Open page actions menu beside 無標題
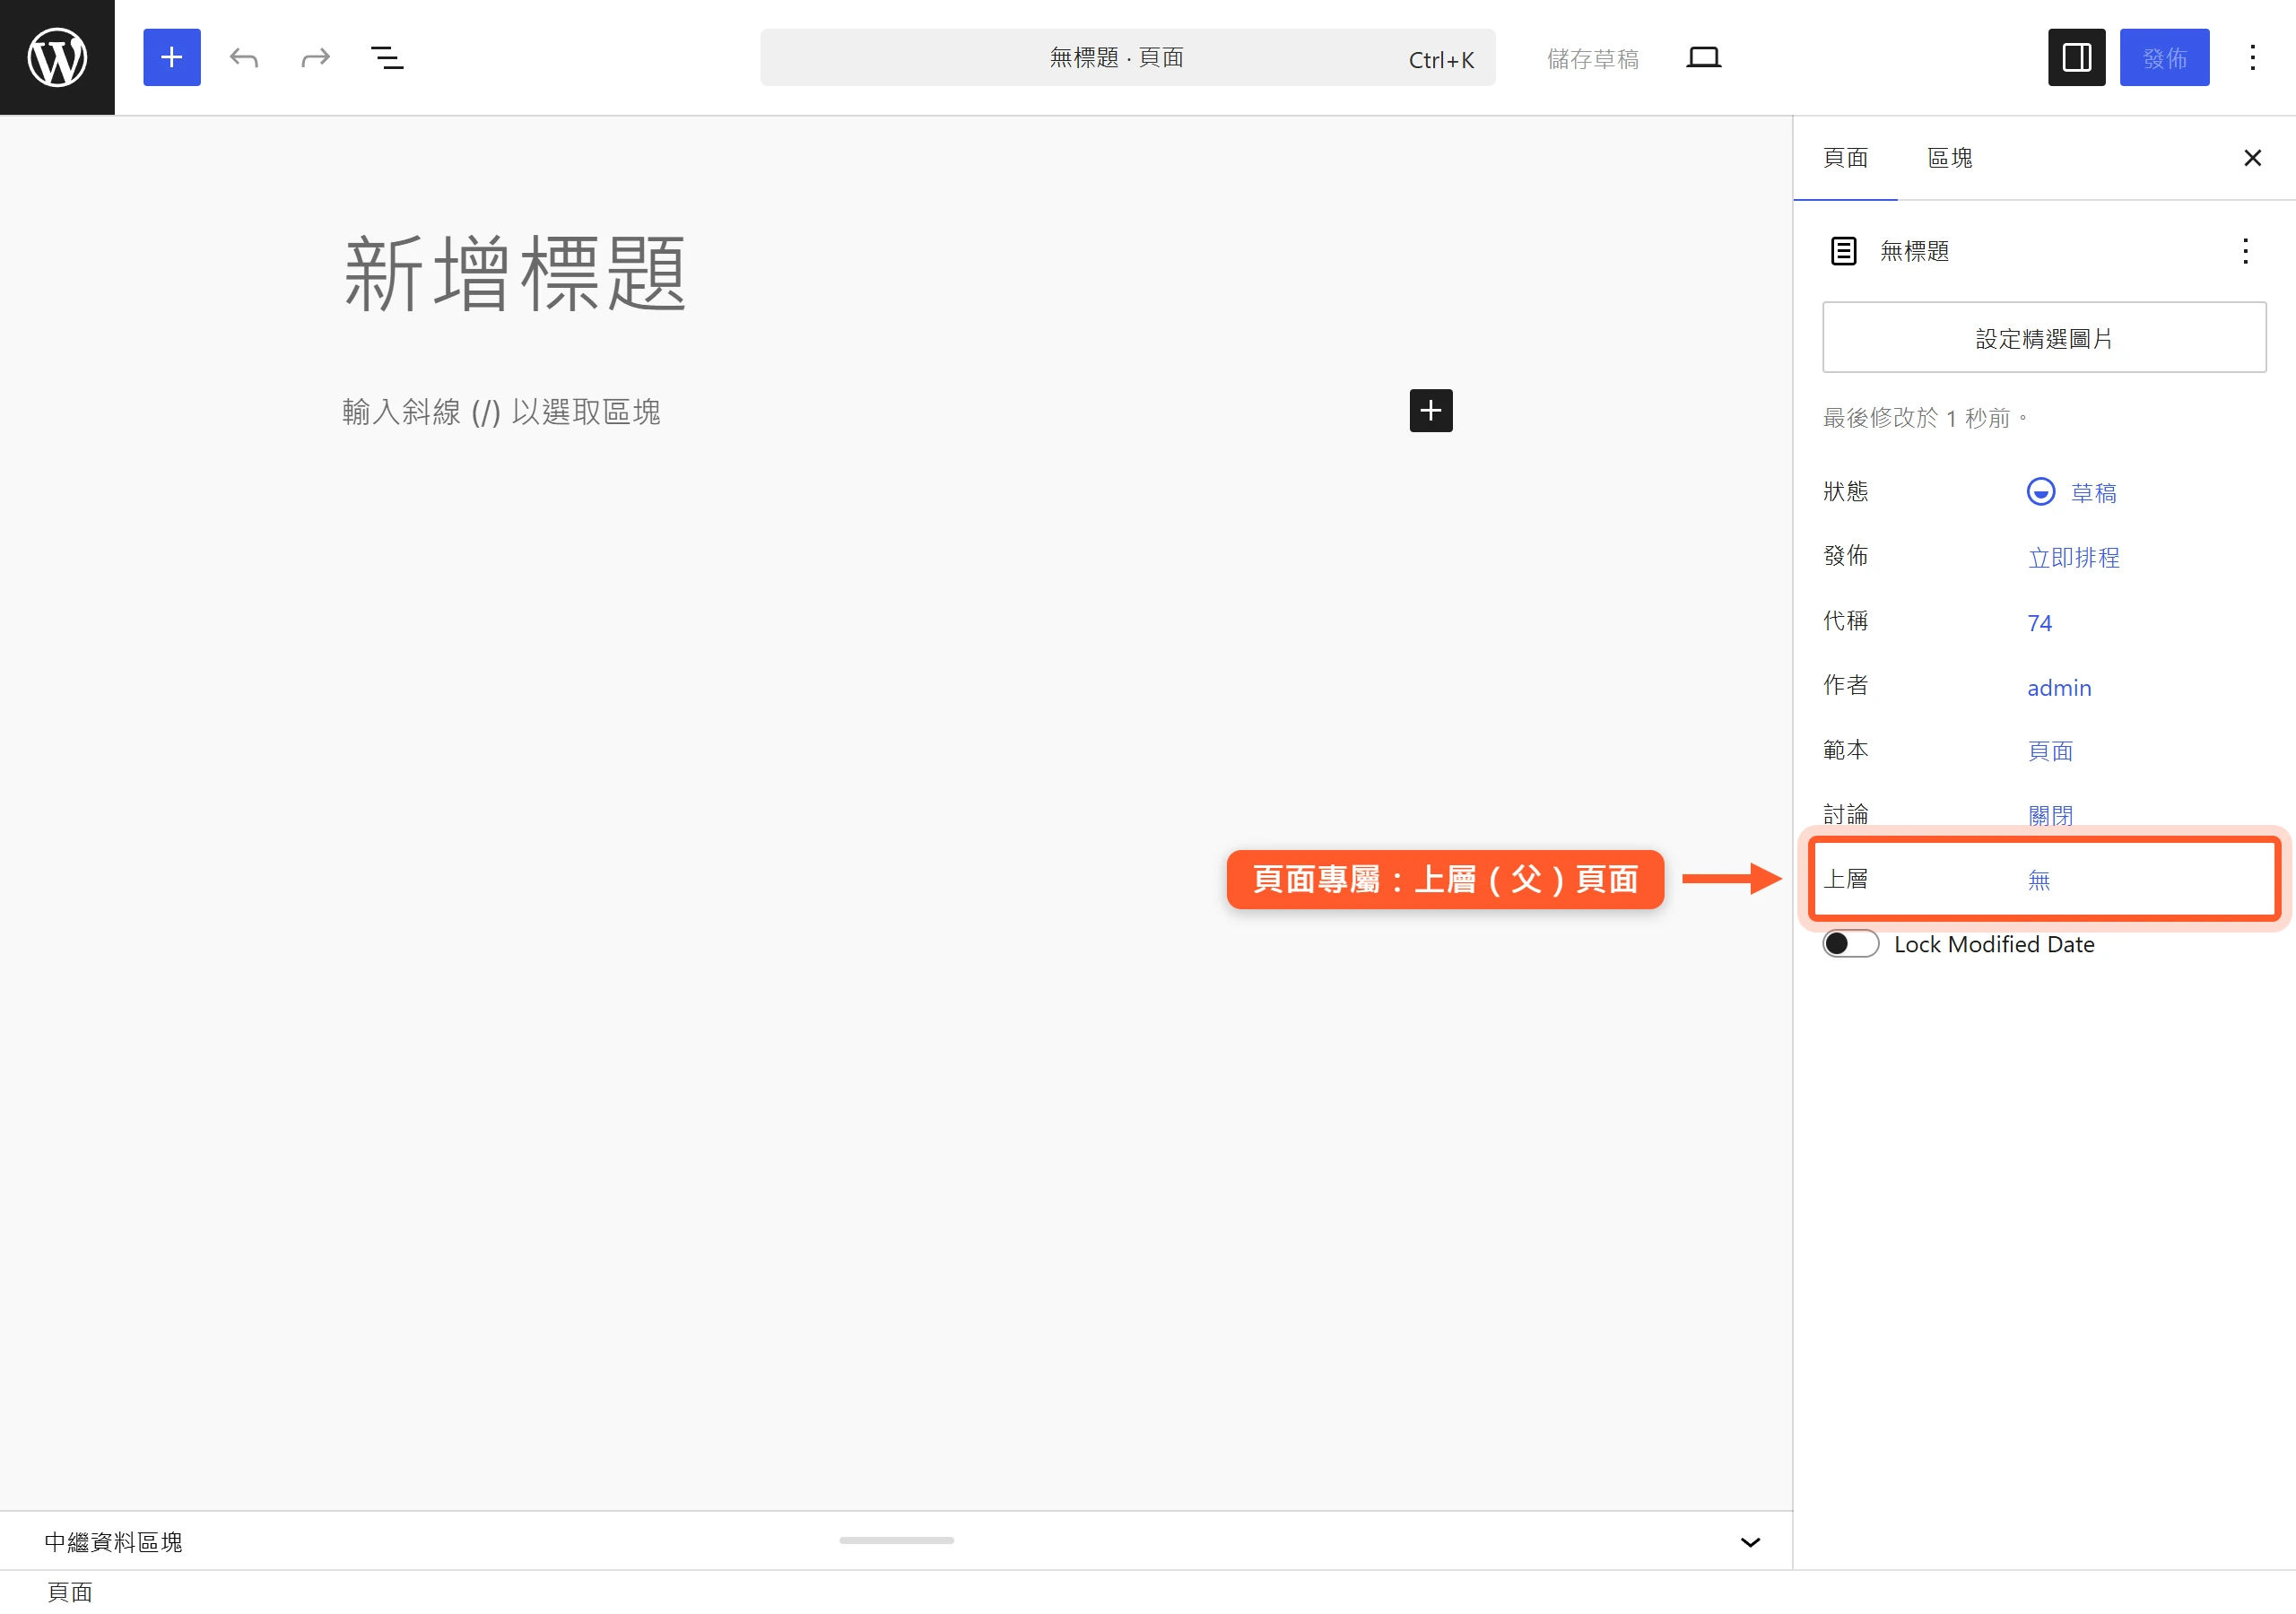 (2245, 251)
